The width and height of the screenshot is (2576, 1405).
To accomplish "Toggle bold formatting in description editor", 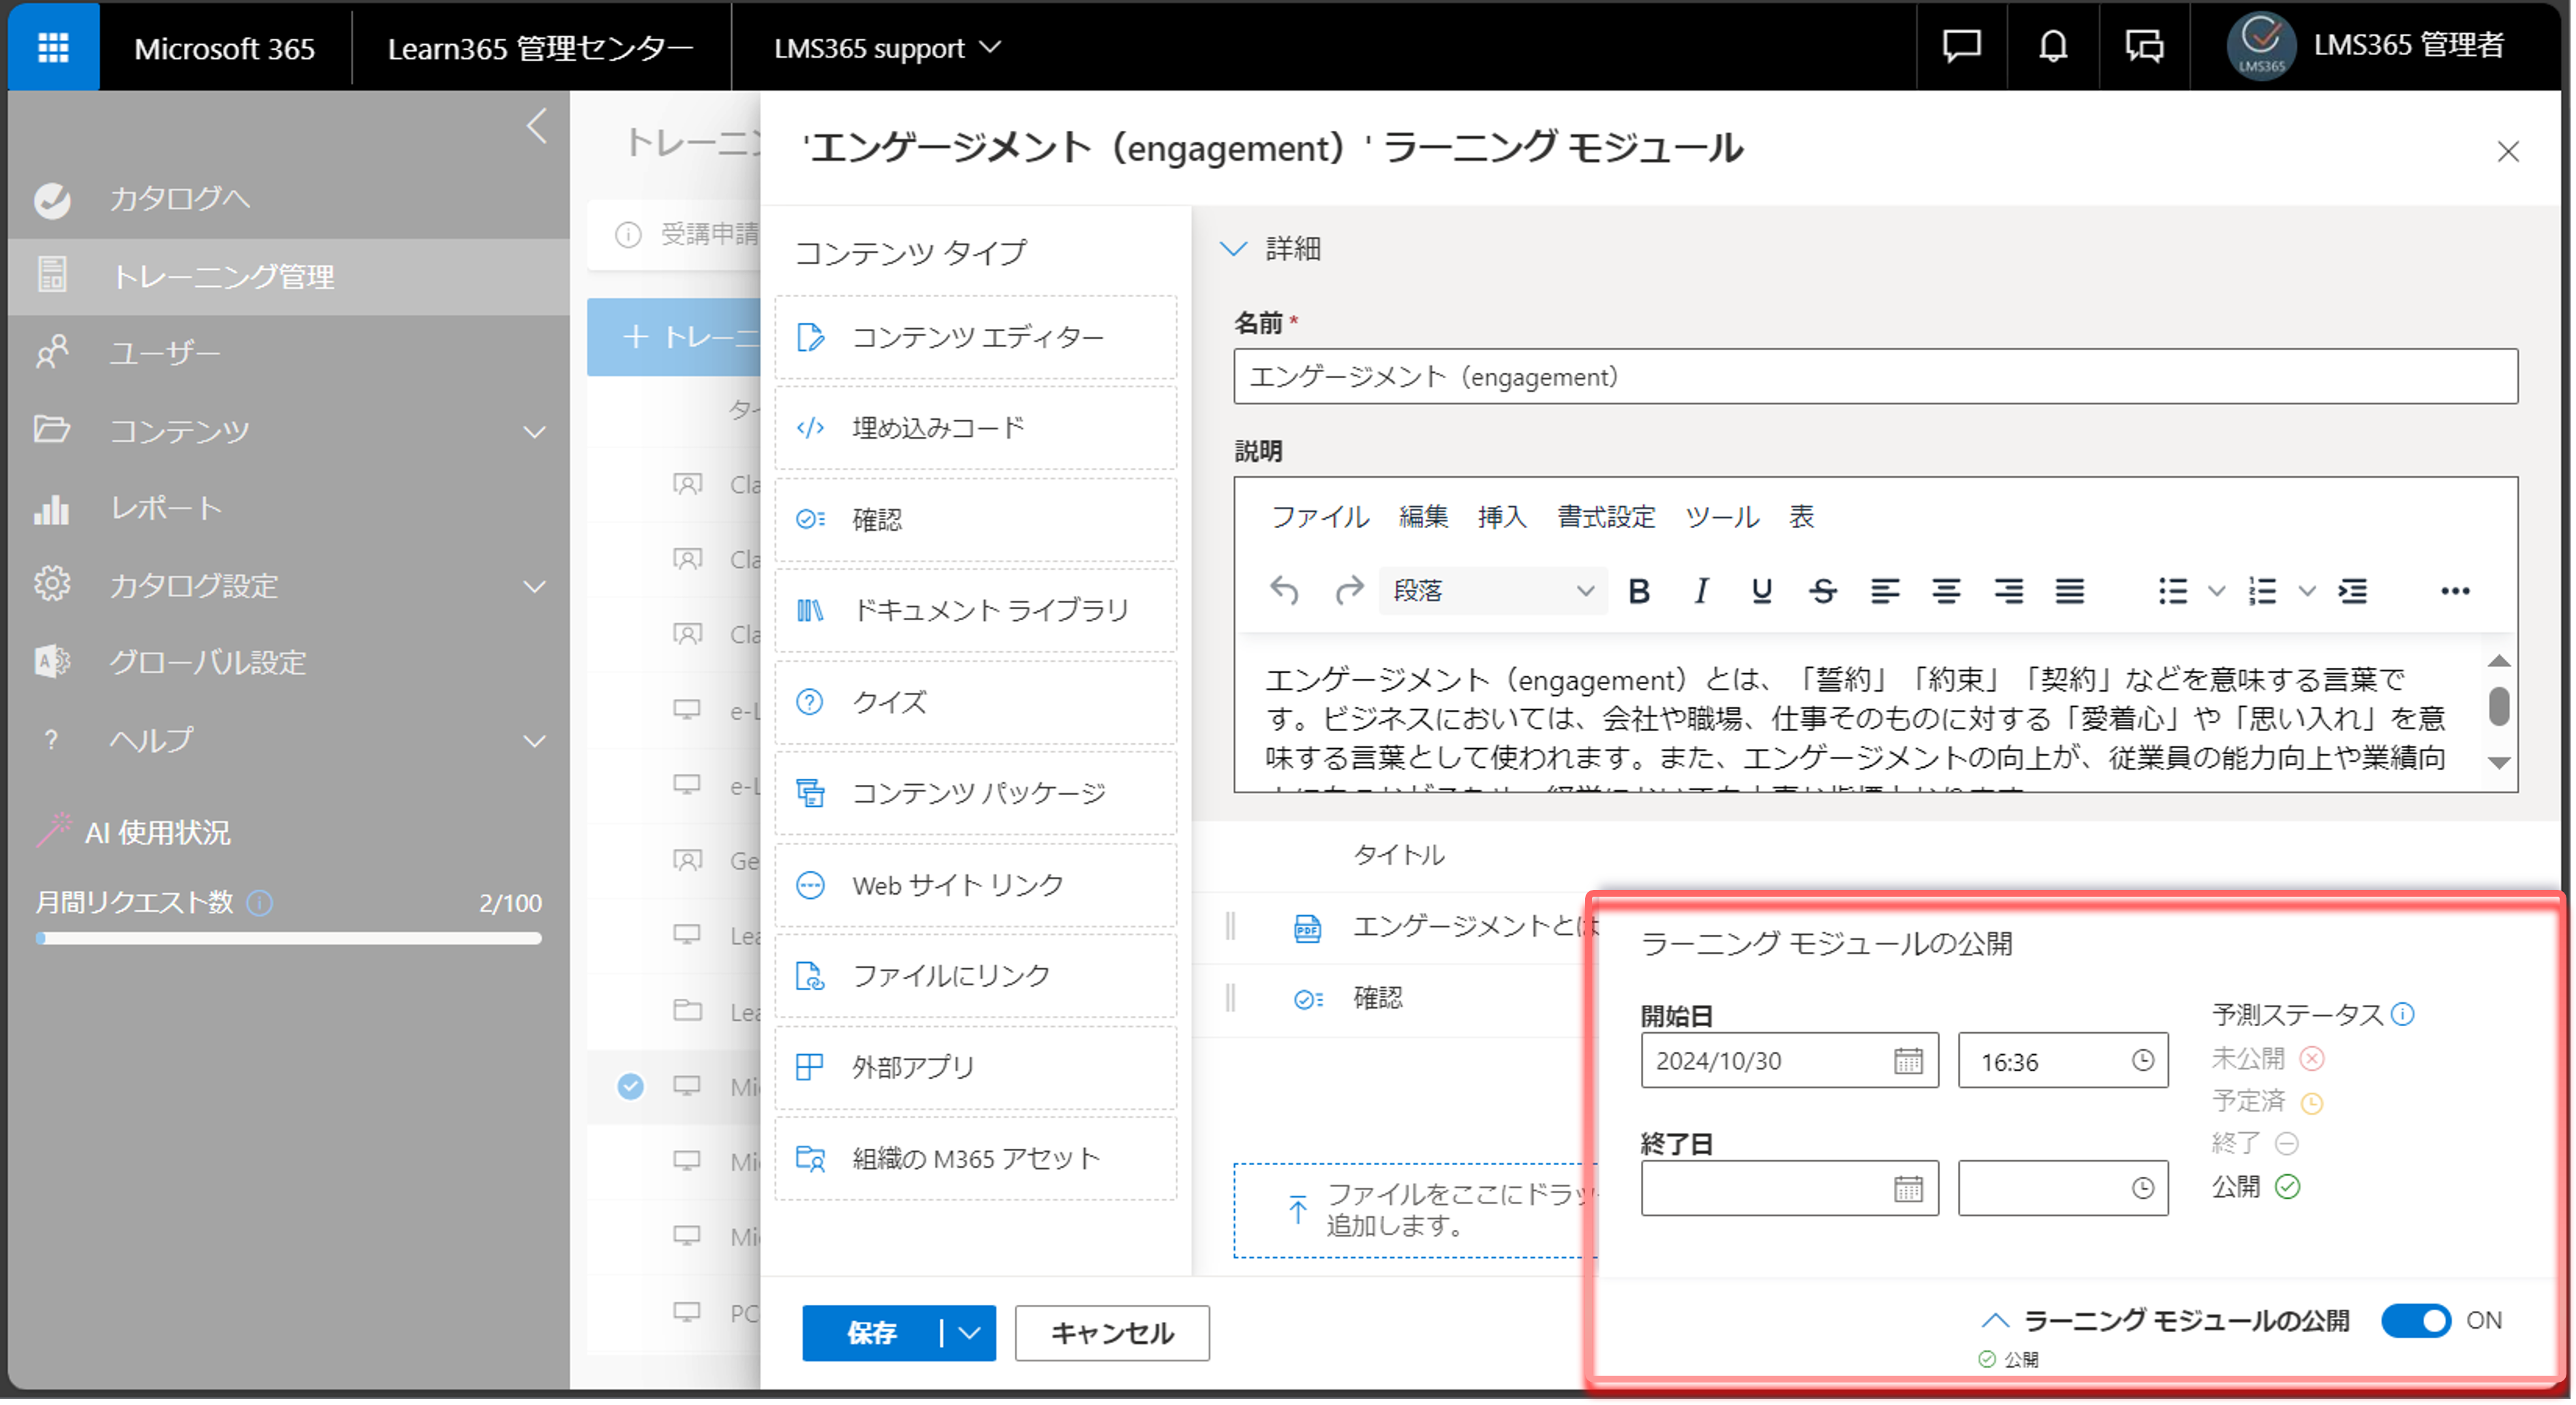I will click(x=1639, y=592).
